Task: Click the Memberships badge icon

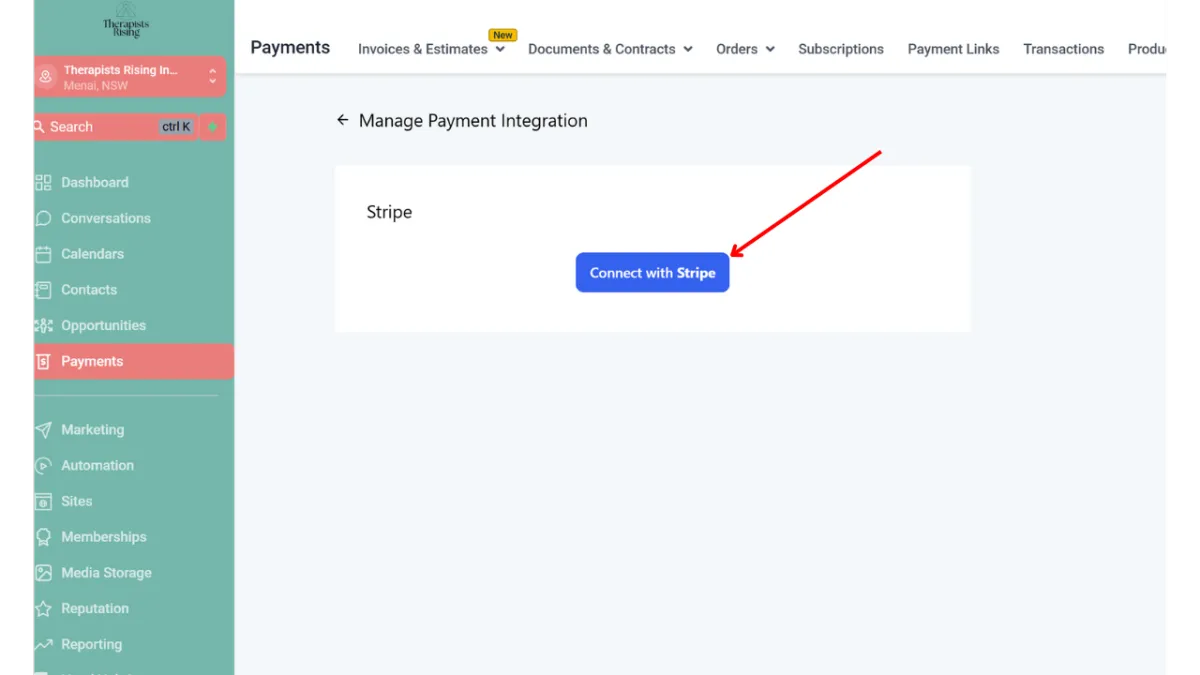Action: point(43,537)
